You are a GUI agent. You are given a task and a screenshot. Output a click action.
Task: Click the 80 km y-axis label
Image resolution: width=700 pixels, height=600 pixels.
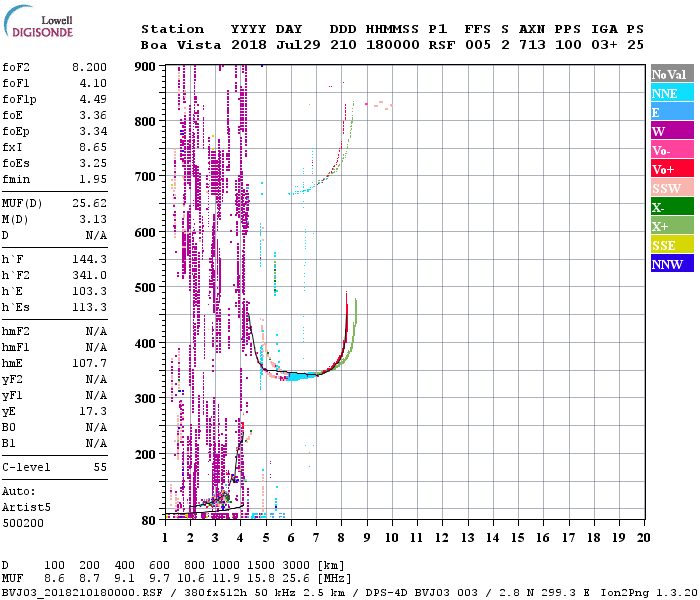point(148,520)
